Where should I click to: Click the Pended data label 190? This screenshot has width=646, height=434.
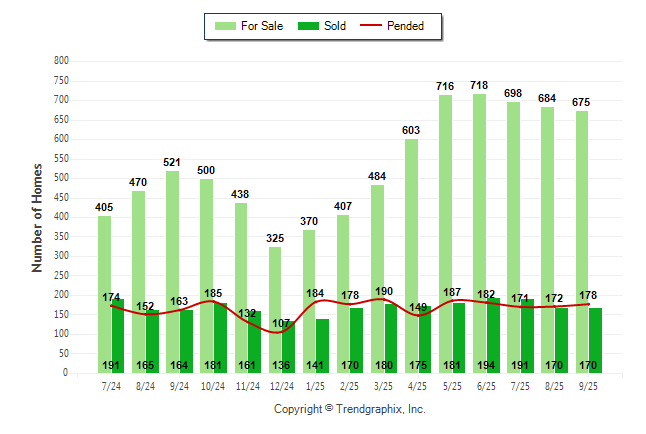[385, 291]
